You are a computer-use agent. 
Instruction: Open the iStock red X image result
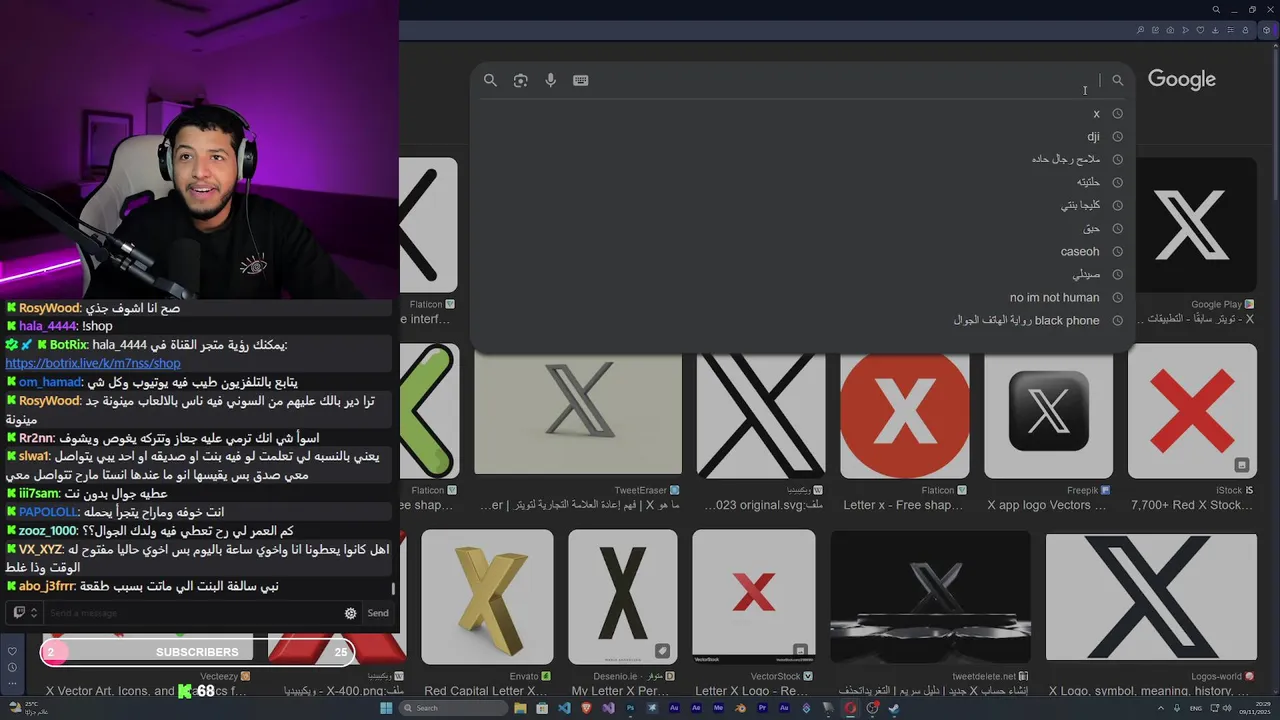coord(1192,411)
